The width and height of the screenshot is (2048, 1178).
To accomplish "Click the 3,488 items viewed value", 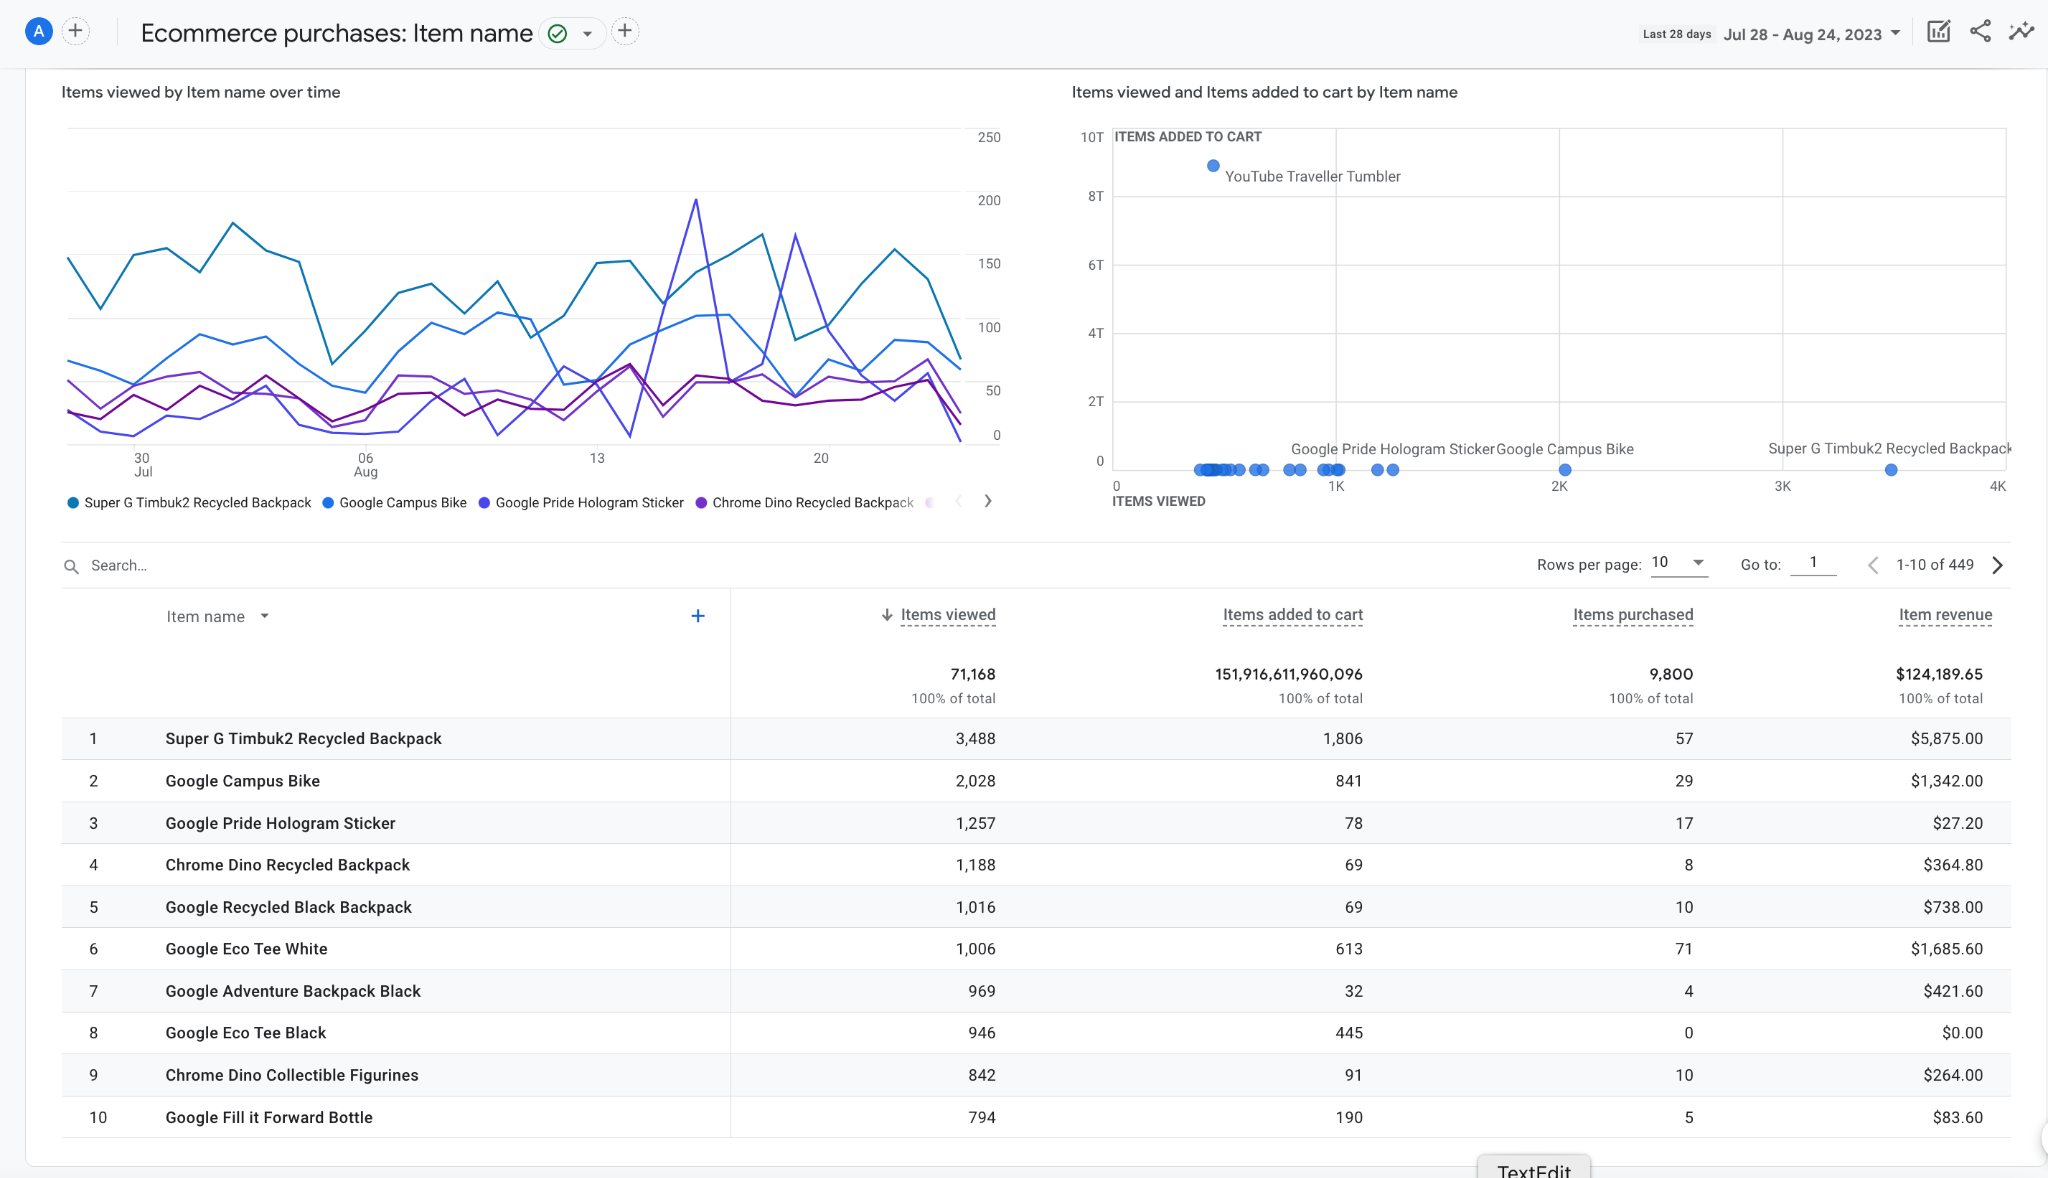I will pos(975,739).
